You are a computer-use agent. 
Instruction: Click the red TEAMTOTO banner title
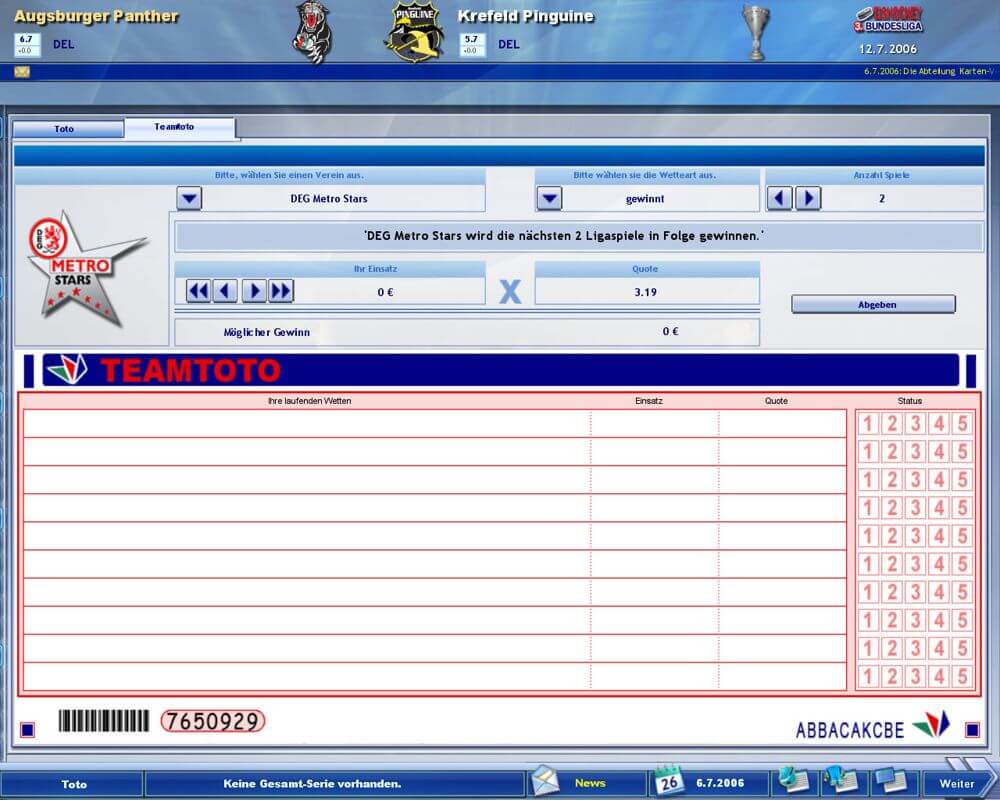pyautogui.click(x=190, y=371)
